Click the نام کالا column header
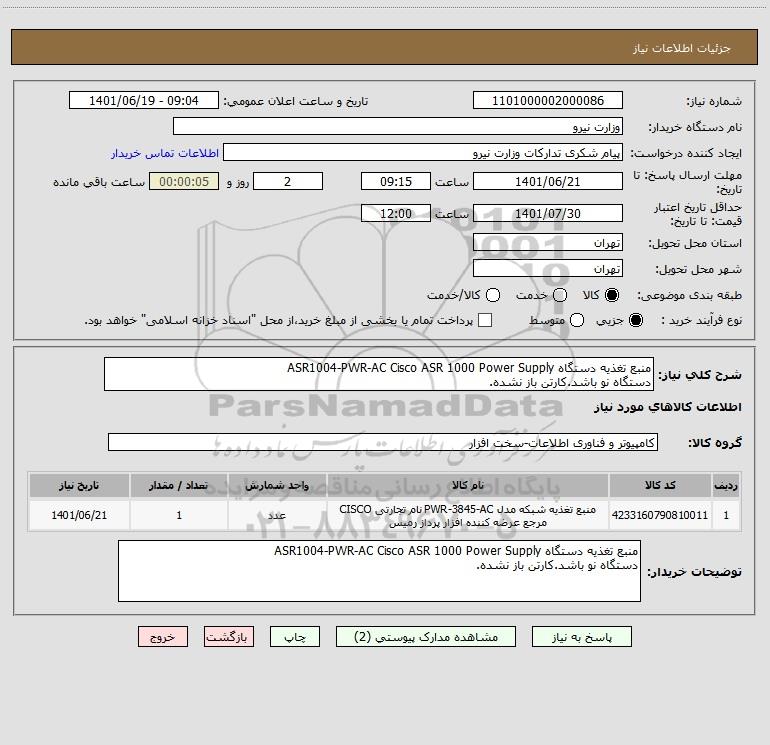770x745 pixels. (468, 485)
